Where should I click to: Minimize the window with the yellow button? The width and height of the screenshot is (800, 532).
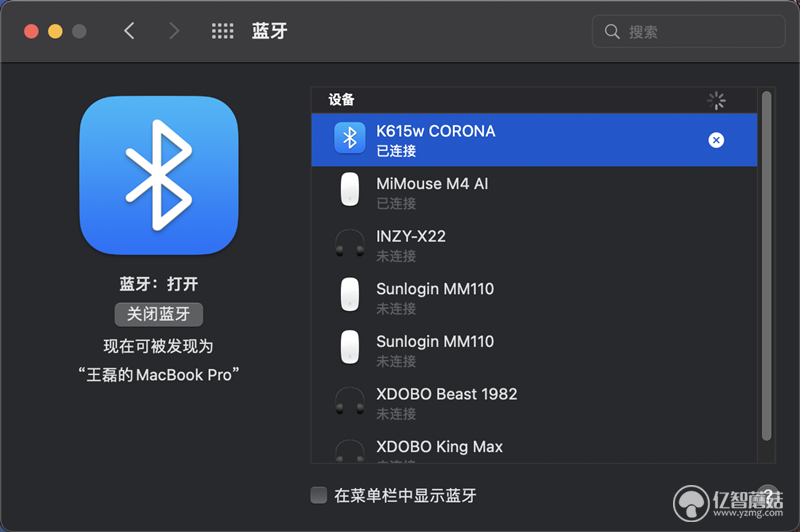tap(55, 32)
